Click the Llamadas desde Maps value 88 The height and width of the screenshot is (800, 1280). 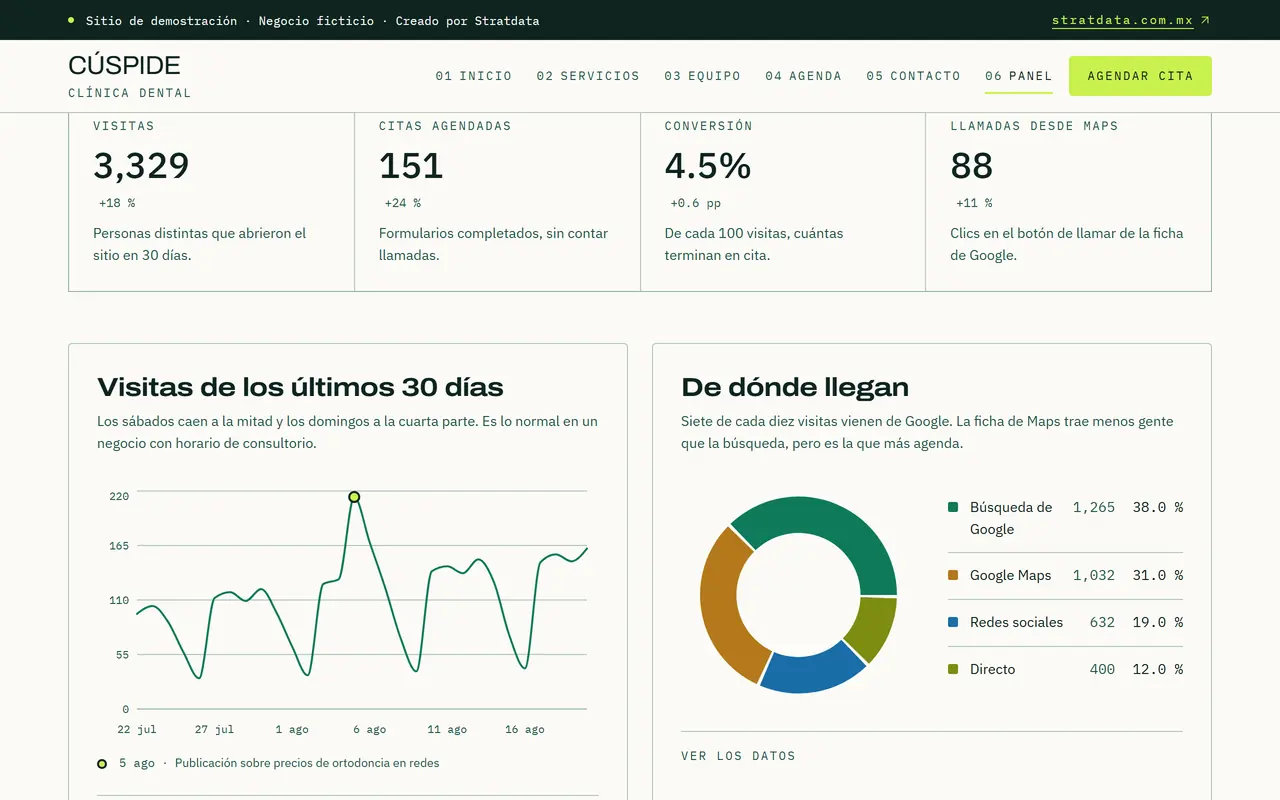pyautogui.click(x=972, y=166)
